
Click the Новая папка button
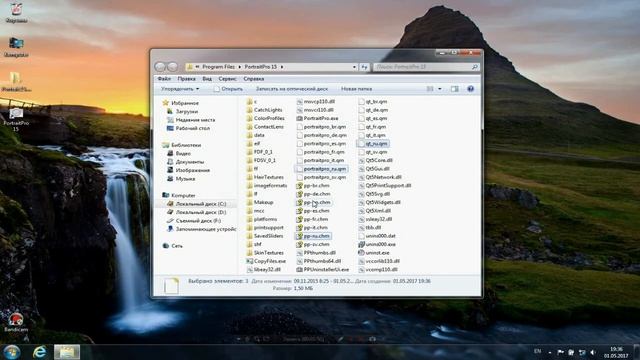pyautogui.click(x=356, y=89)
